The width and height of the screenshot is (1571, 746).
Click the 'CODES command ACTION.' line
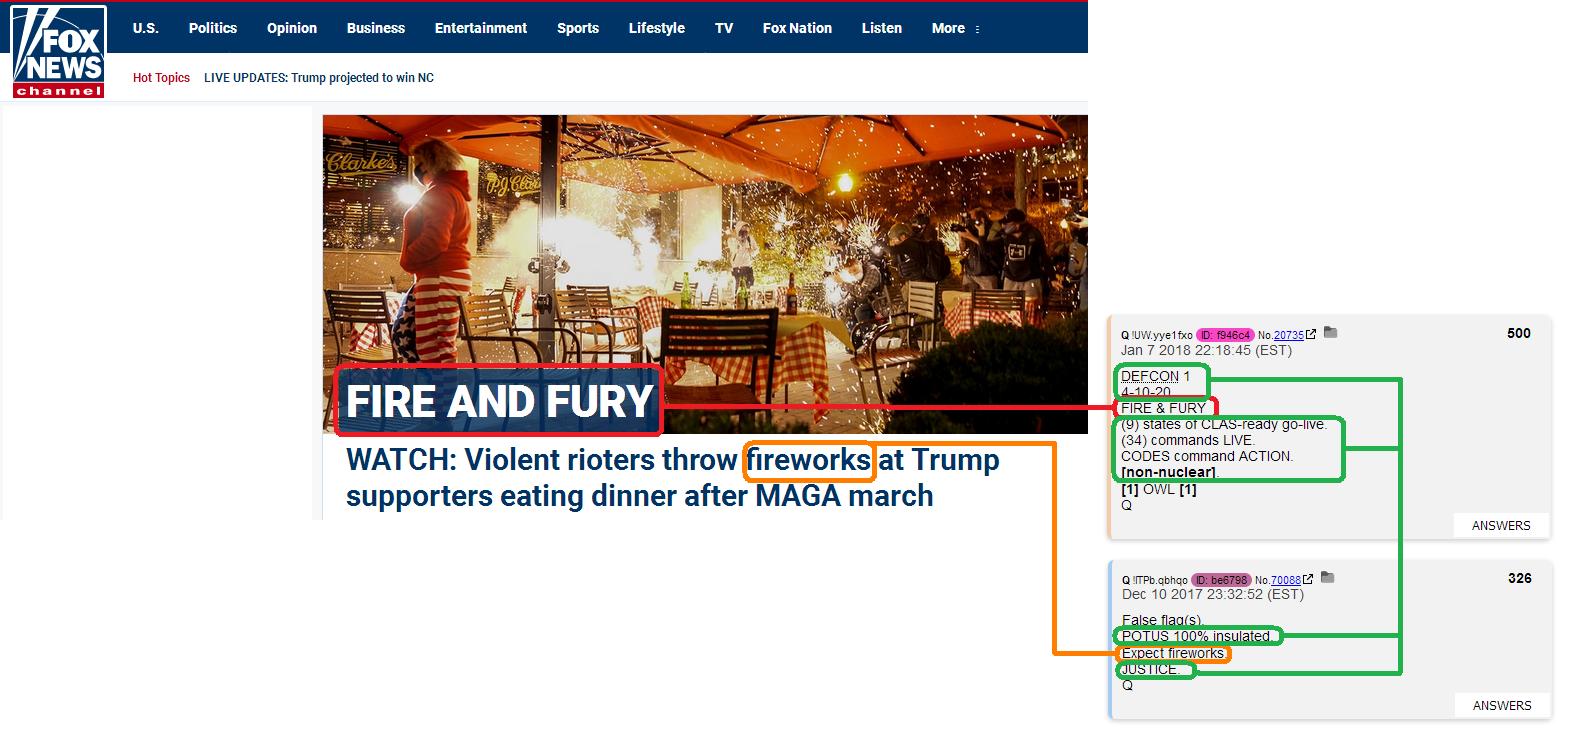click(1207, 456)
